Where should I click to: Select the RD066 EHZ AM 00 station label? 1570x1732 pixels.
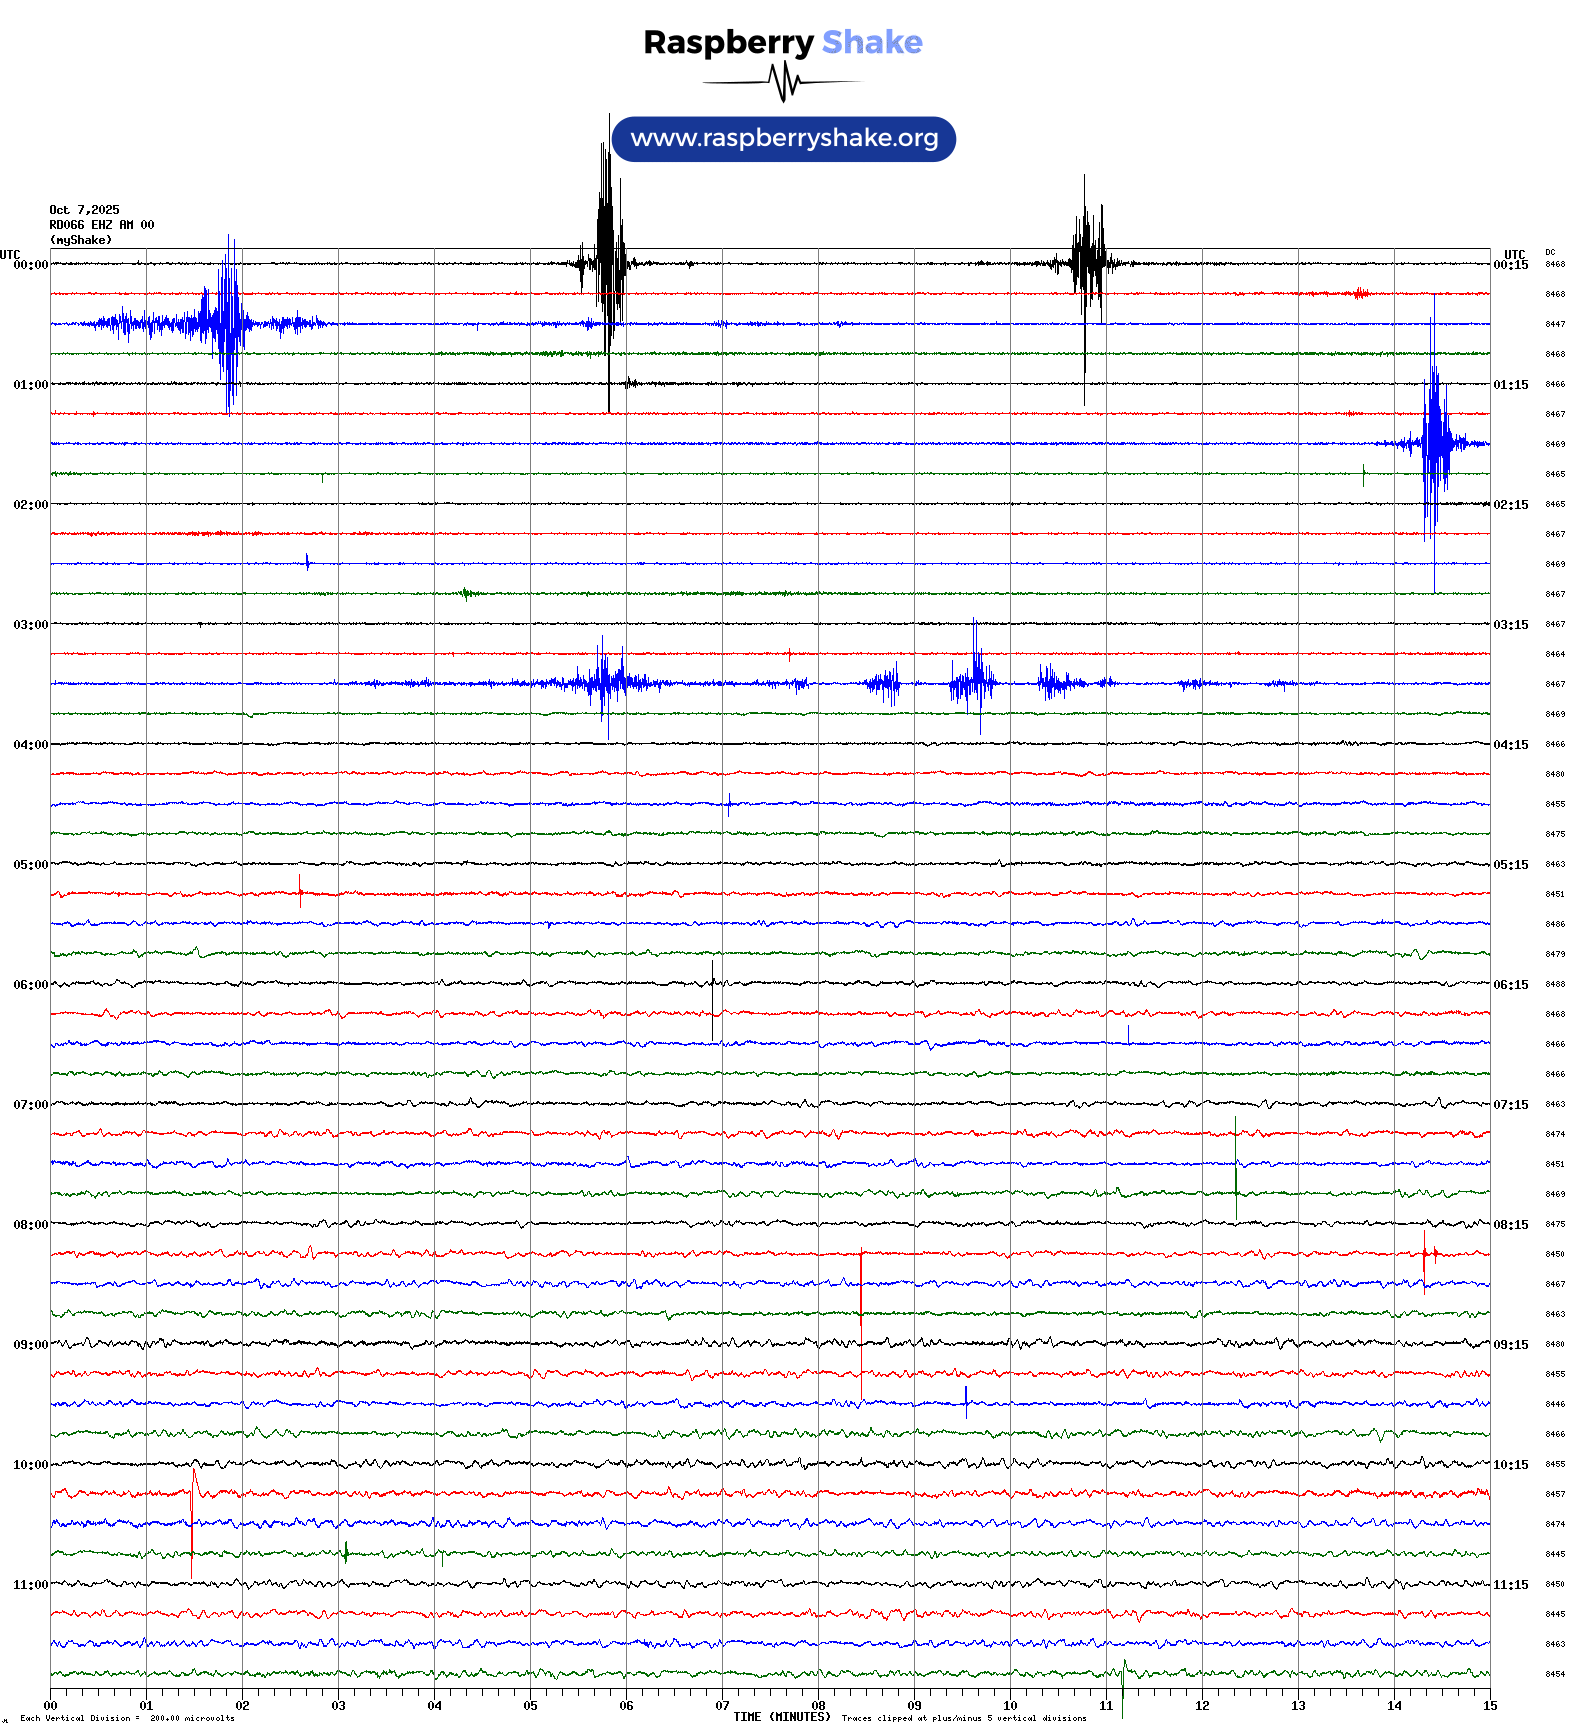tap(101, 225)
